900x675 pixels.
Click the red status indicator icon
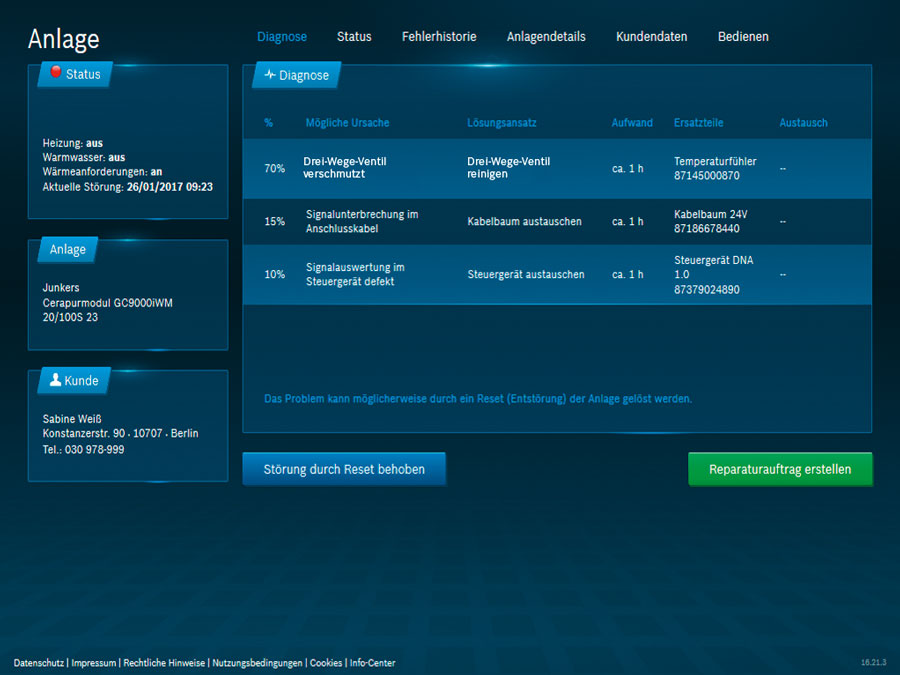coord(56,72)
